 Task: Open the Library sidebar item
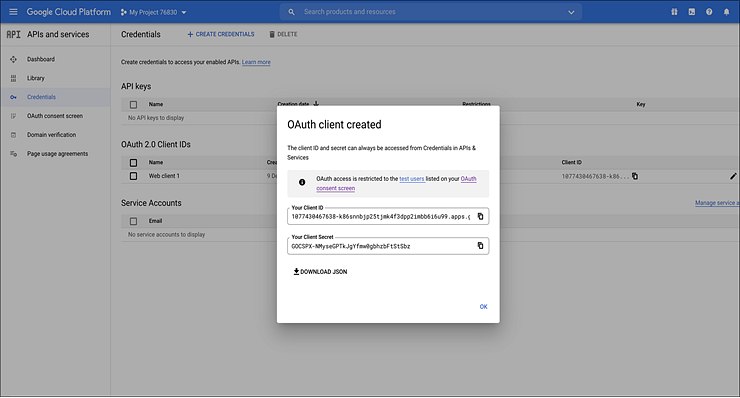pos(35,78)
